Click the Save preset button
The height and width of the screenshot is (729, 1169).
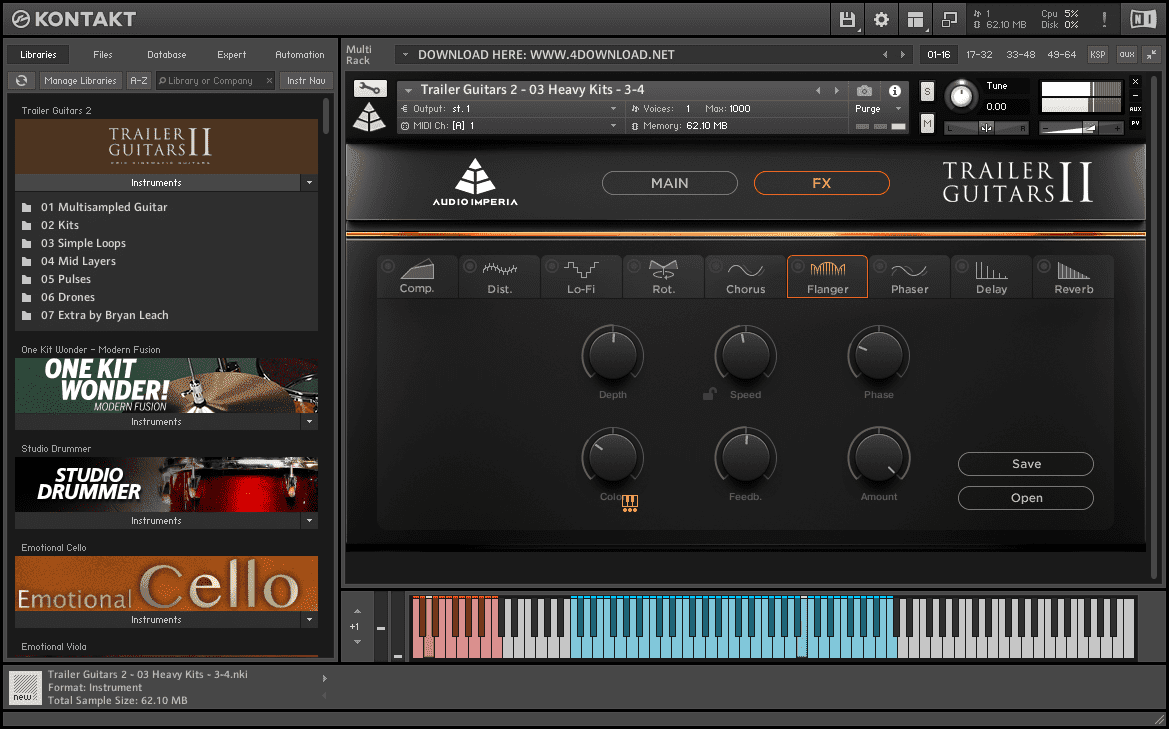pos(1025,463)
